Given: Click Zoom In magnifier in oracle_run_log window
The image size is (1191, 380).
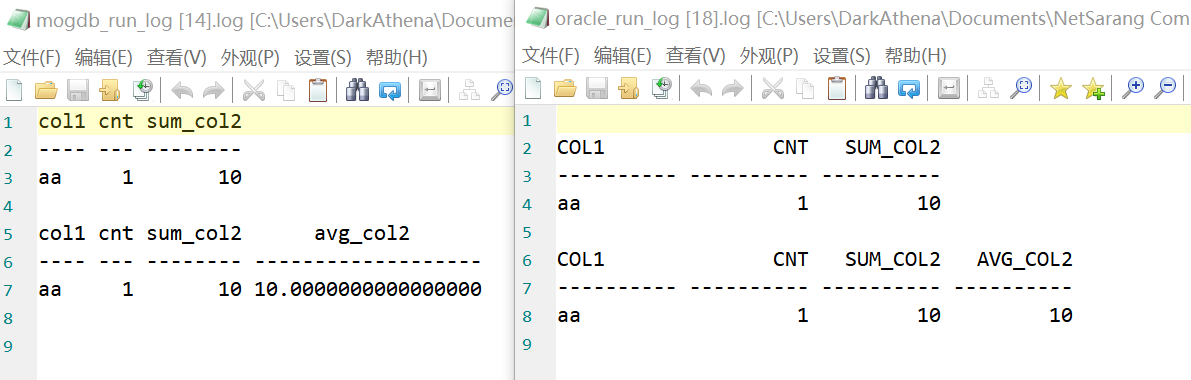Looking at the screenshot, I should coord(1133,88).
